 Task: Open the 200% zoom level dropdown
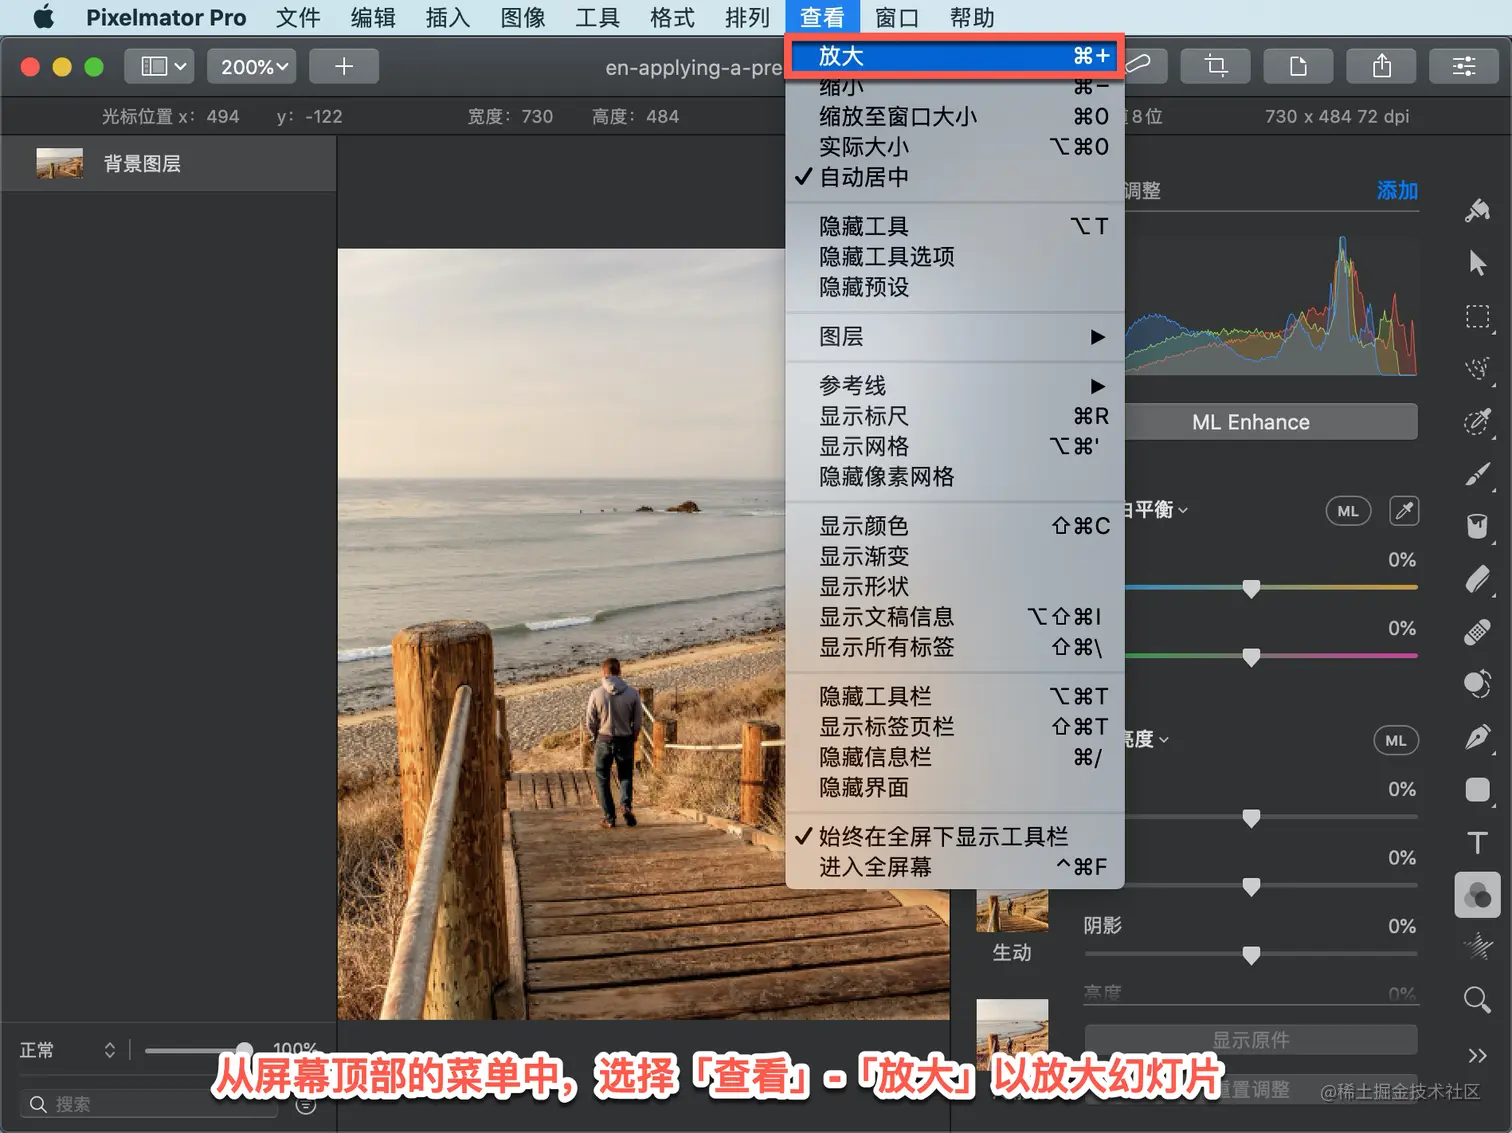click(x=252, y=66)
